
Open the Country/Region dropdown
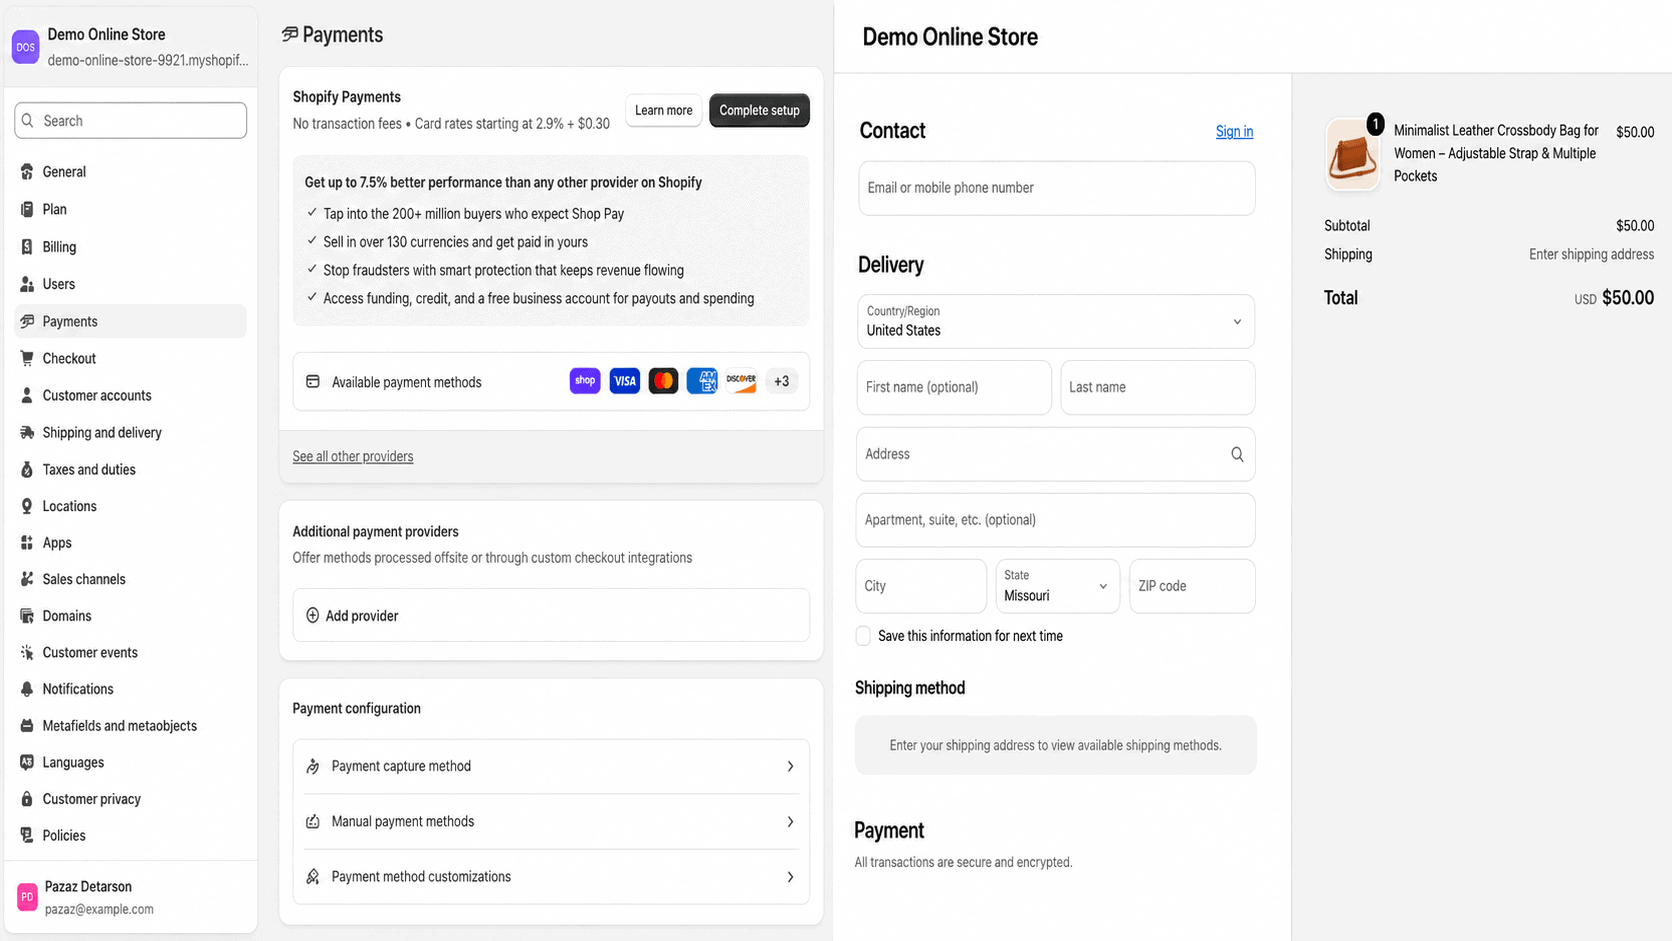(1056, 321)
